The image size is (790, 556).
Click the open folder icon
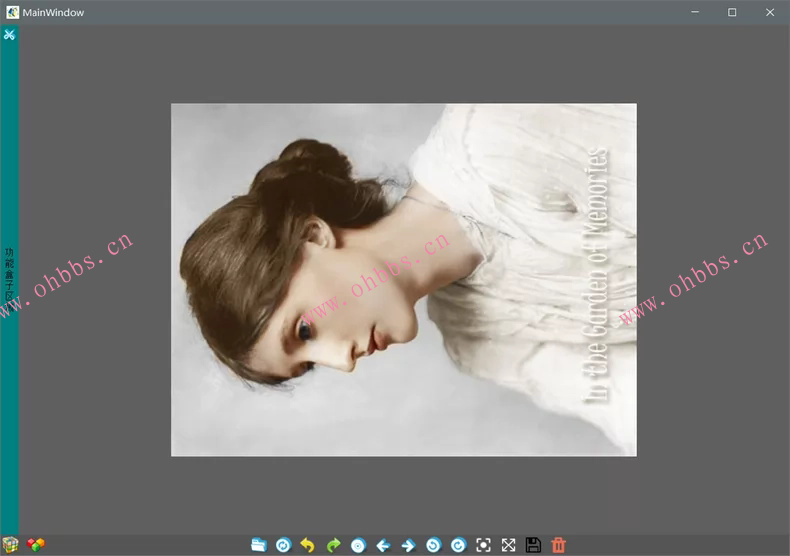(x=259, y=545)
